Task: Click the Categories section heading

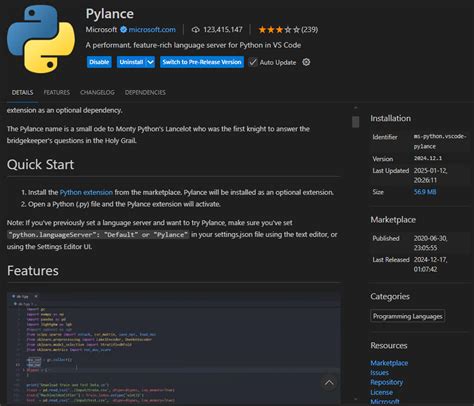Action: (390, 296)
